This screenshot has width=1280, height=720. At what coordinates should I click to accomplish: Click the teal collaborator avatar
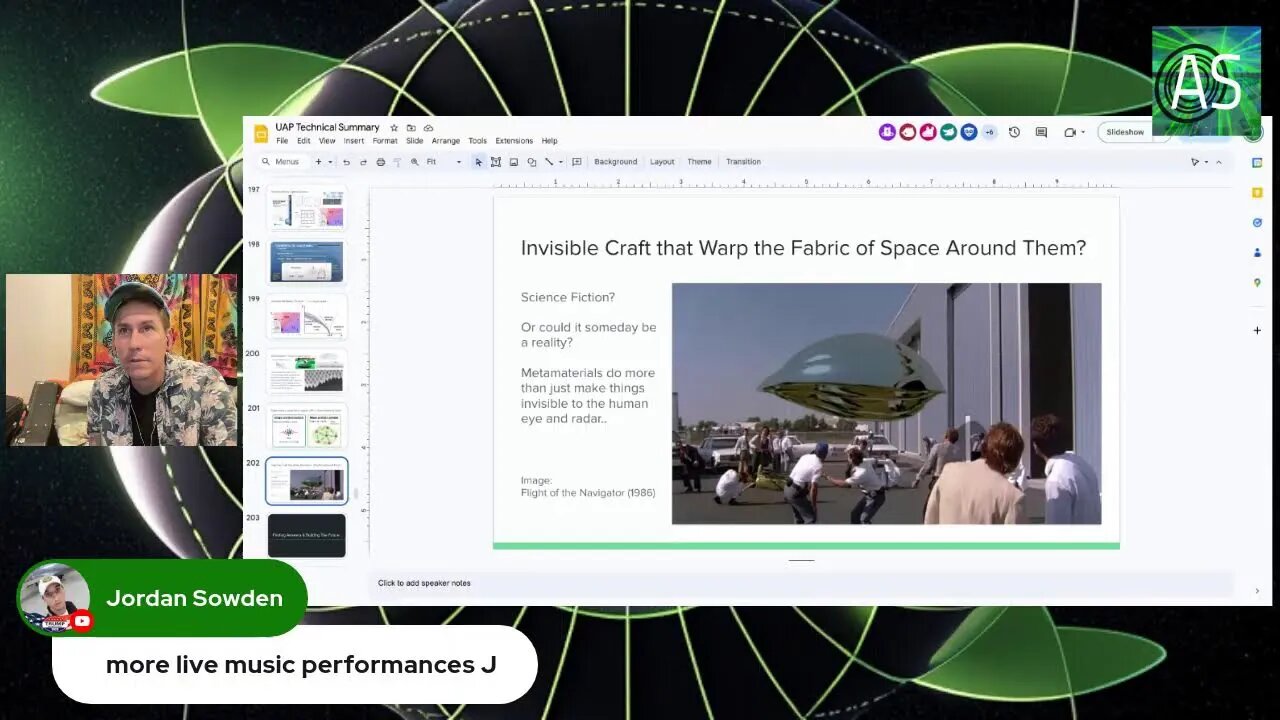pyautogui.click(x=948, y=132)
